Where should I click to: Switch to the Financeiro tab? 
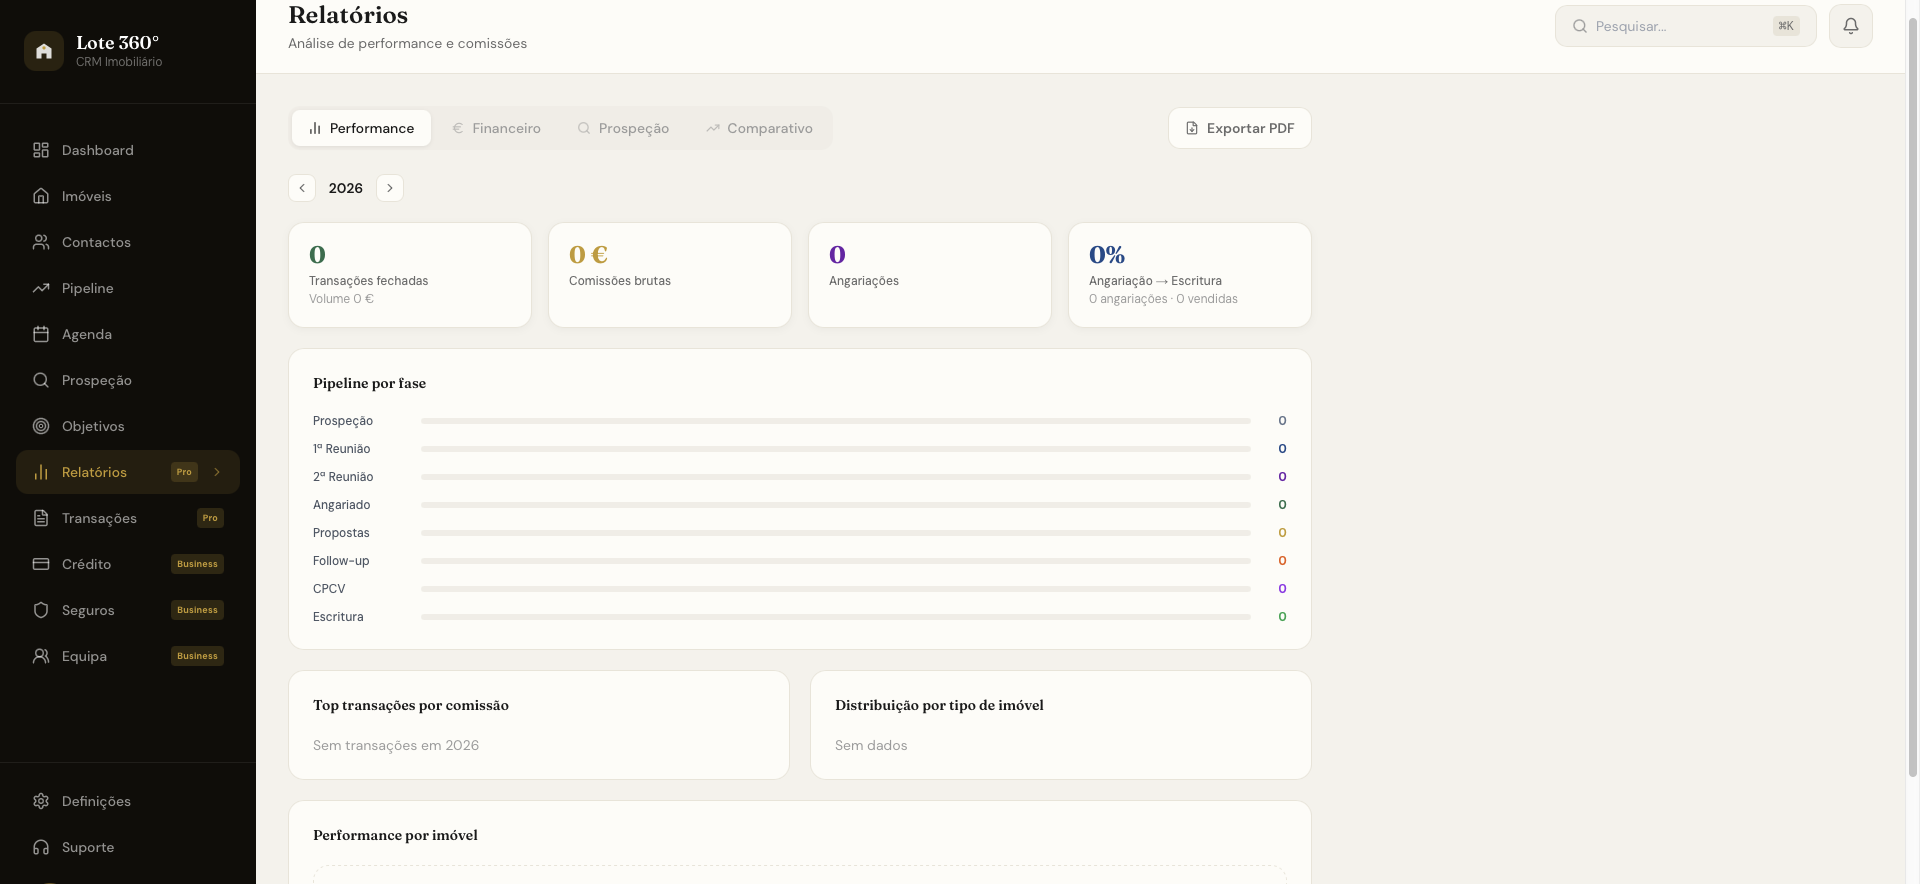click(496, 128)
